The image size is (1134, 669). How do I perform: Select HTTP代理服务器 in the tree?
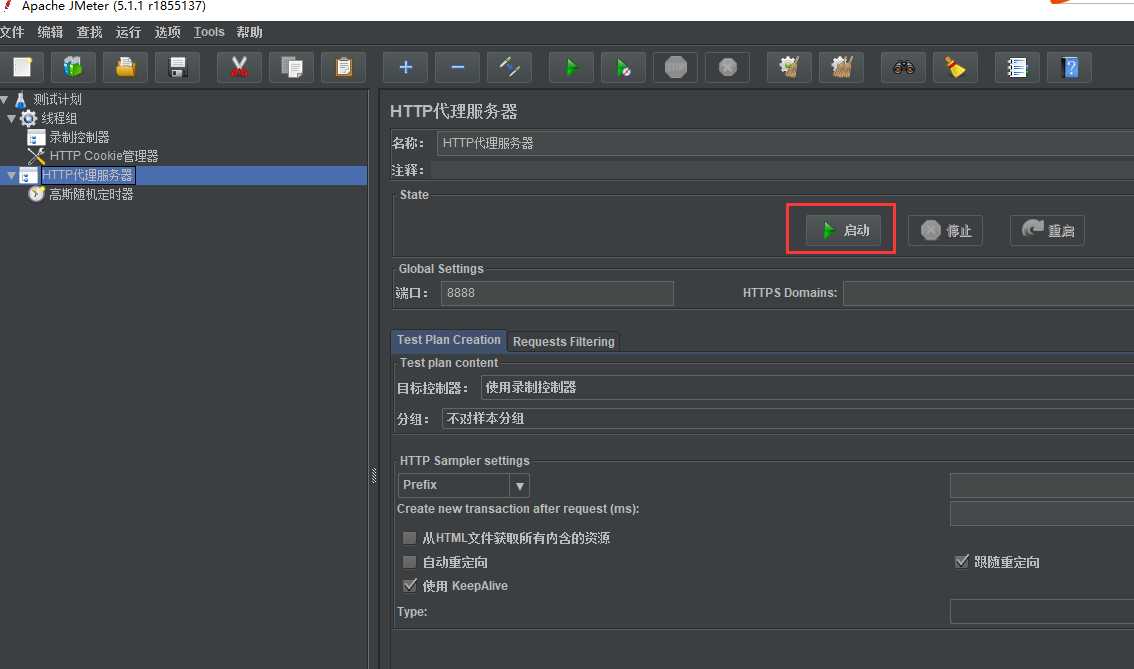[x=88, y=175]
